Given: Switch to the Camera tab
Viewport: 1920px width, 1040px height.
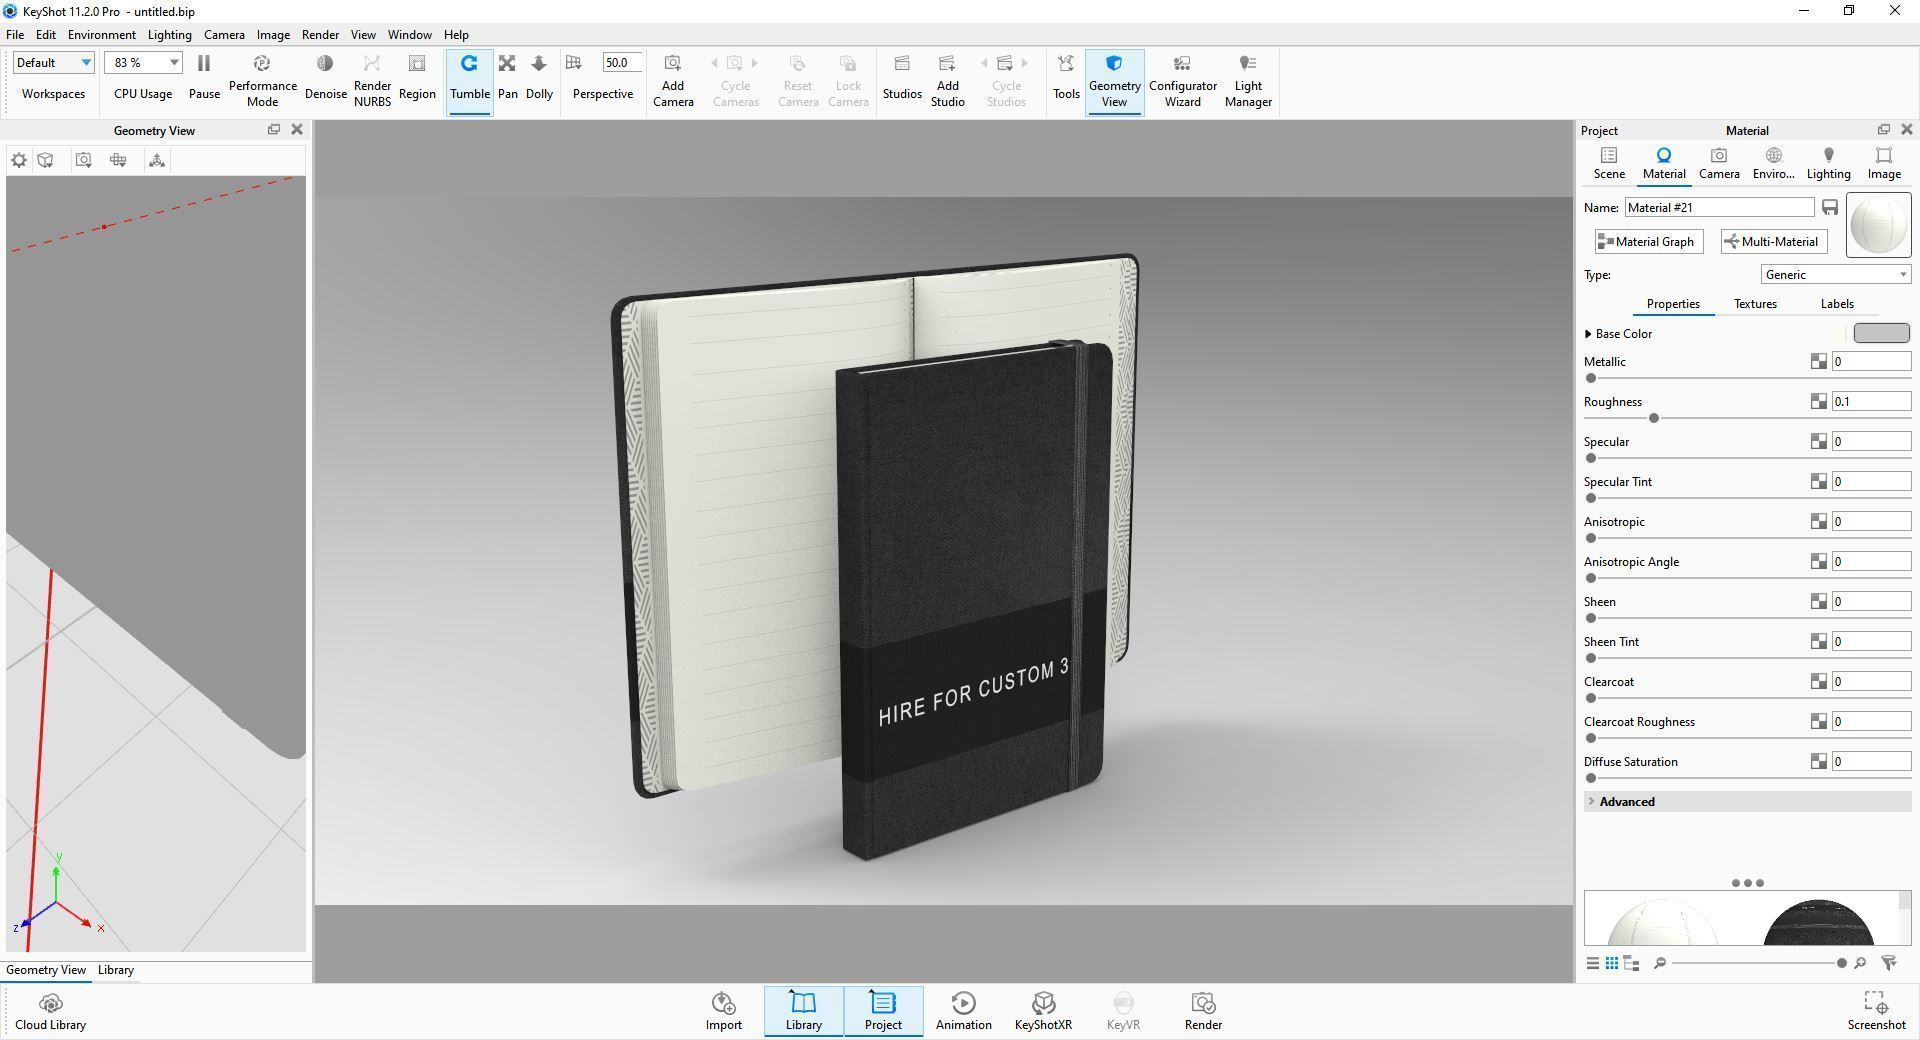Looking at the screenshot, I should click(1719, 163).
